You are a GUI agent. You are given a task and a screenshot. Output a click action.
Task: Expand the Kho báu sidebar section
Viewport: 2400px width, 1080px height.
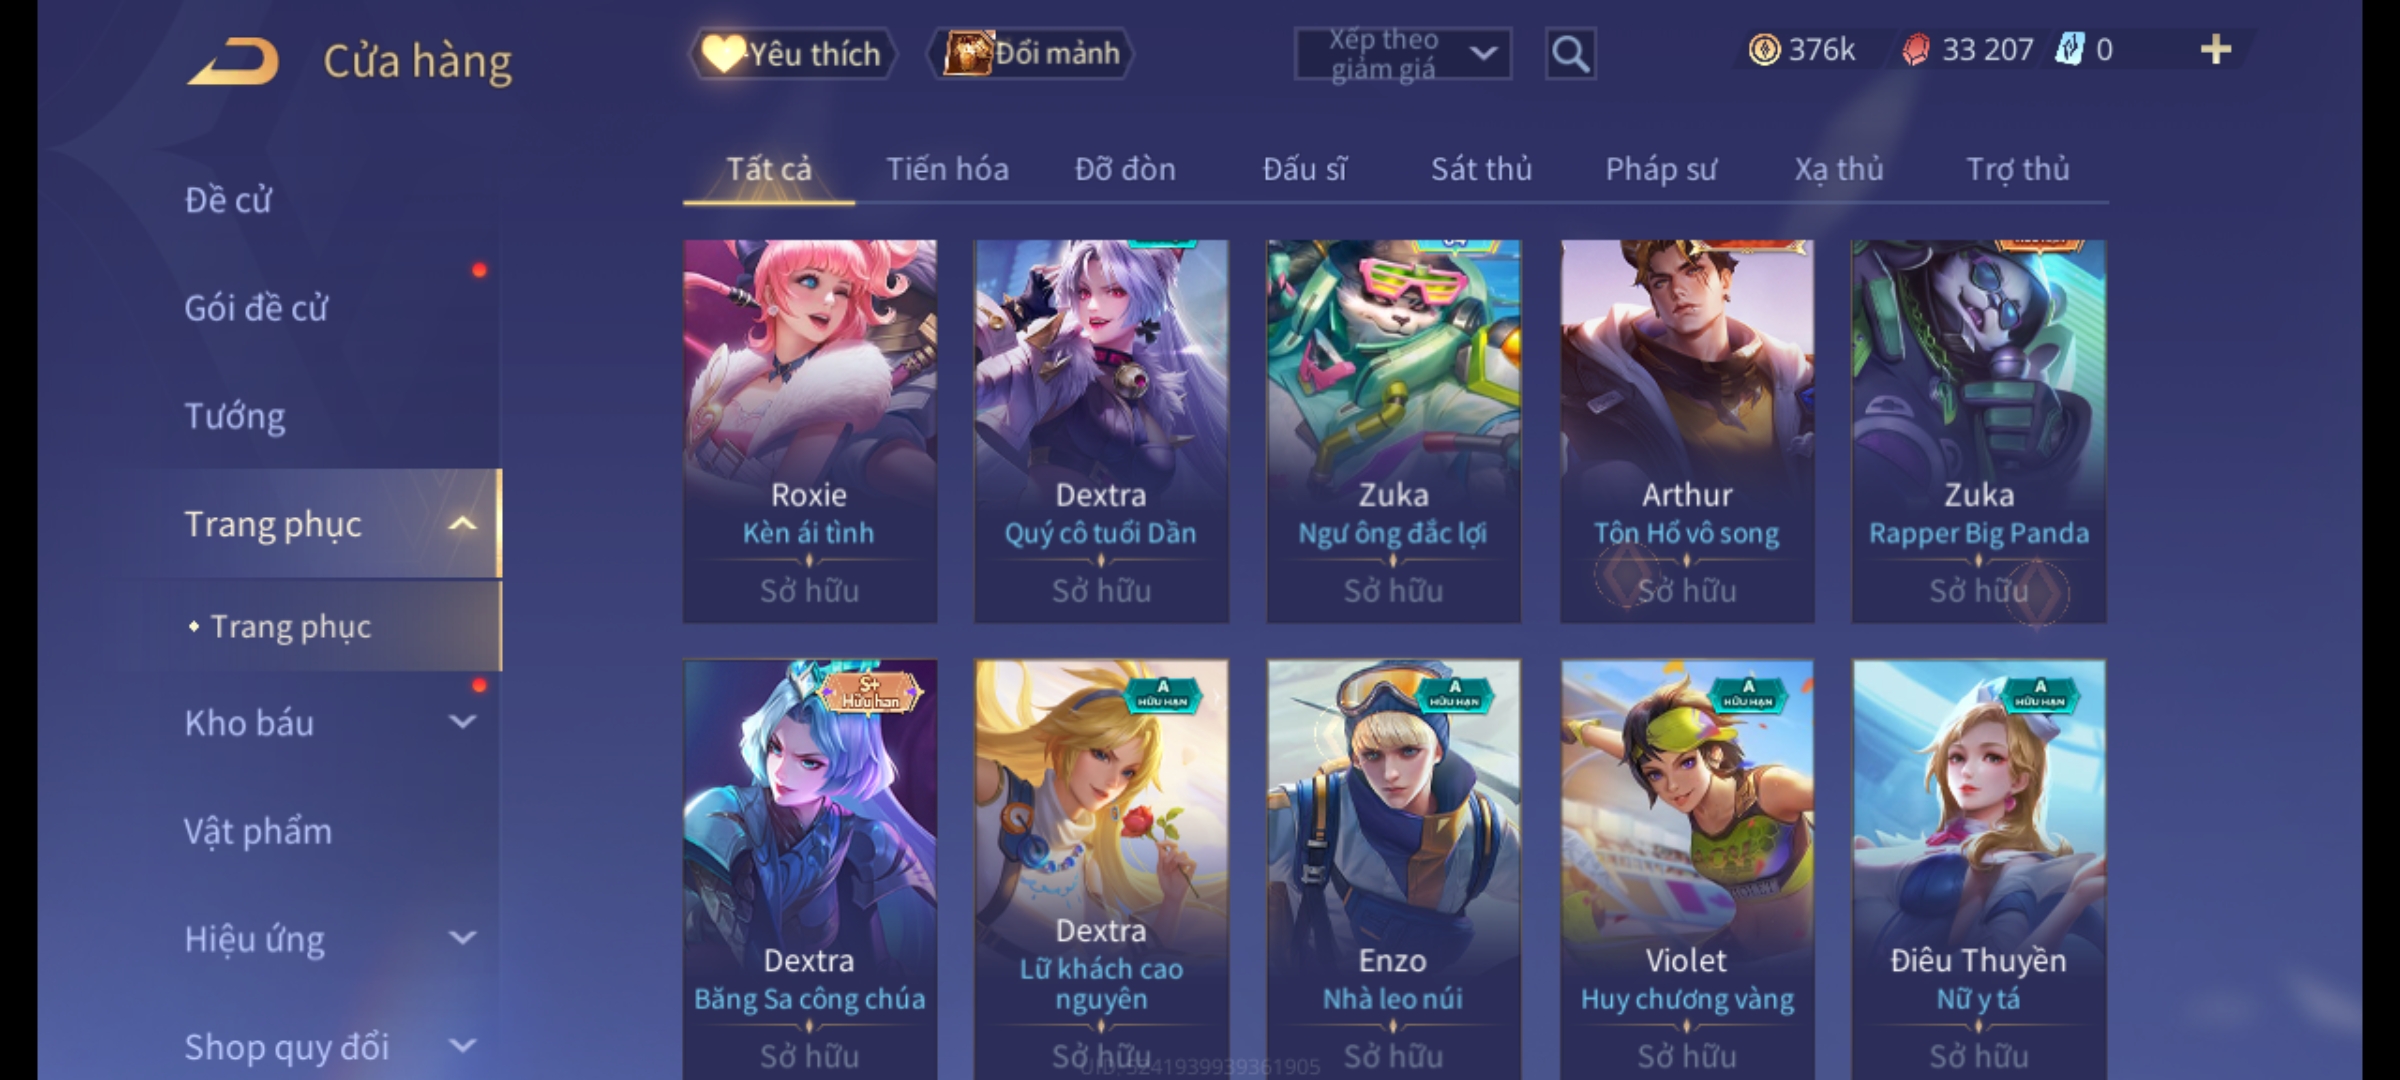(462, 722)
